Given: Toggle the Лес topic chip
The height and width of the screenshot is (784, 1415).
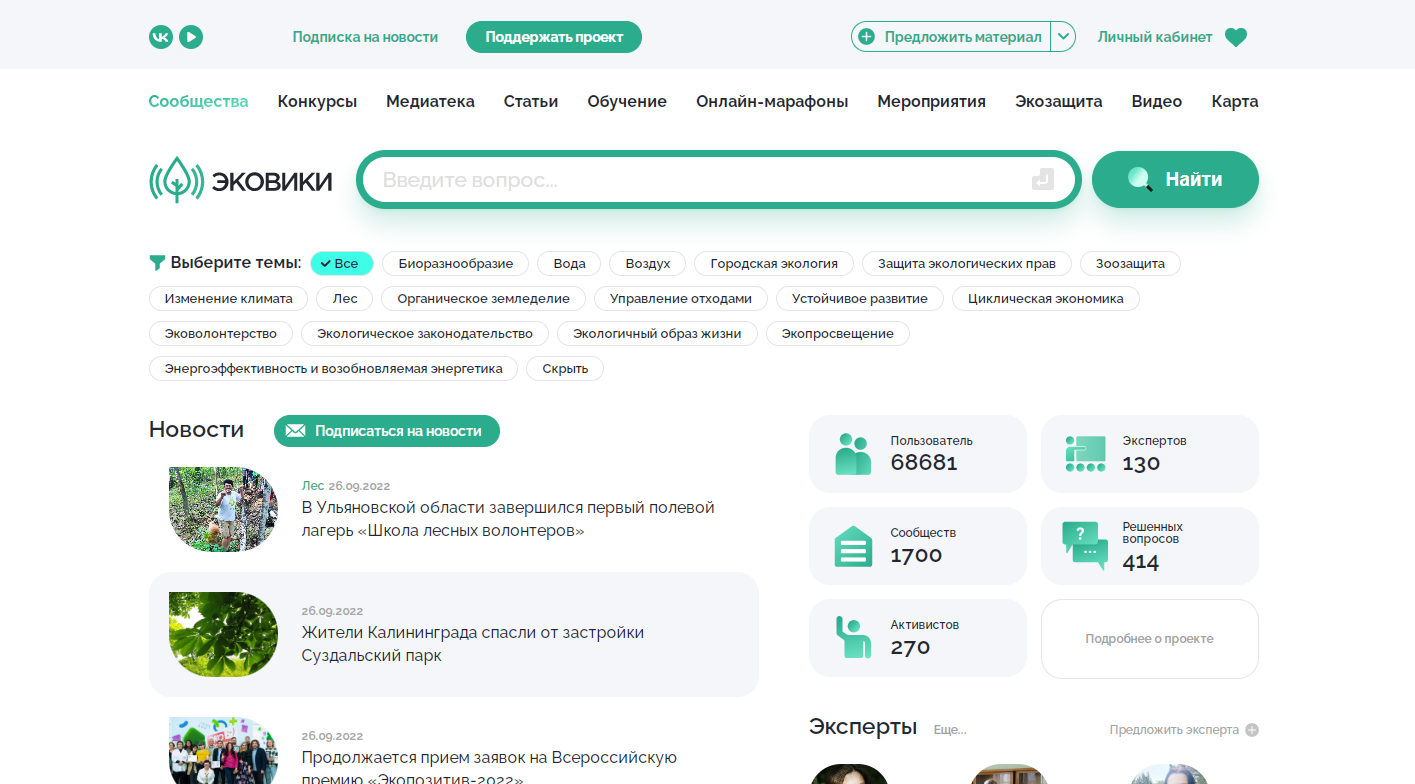Looking at the screenshot, I should click(345, 298).
